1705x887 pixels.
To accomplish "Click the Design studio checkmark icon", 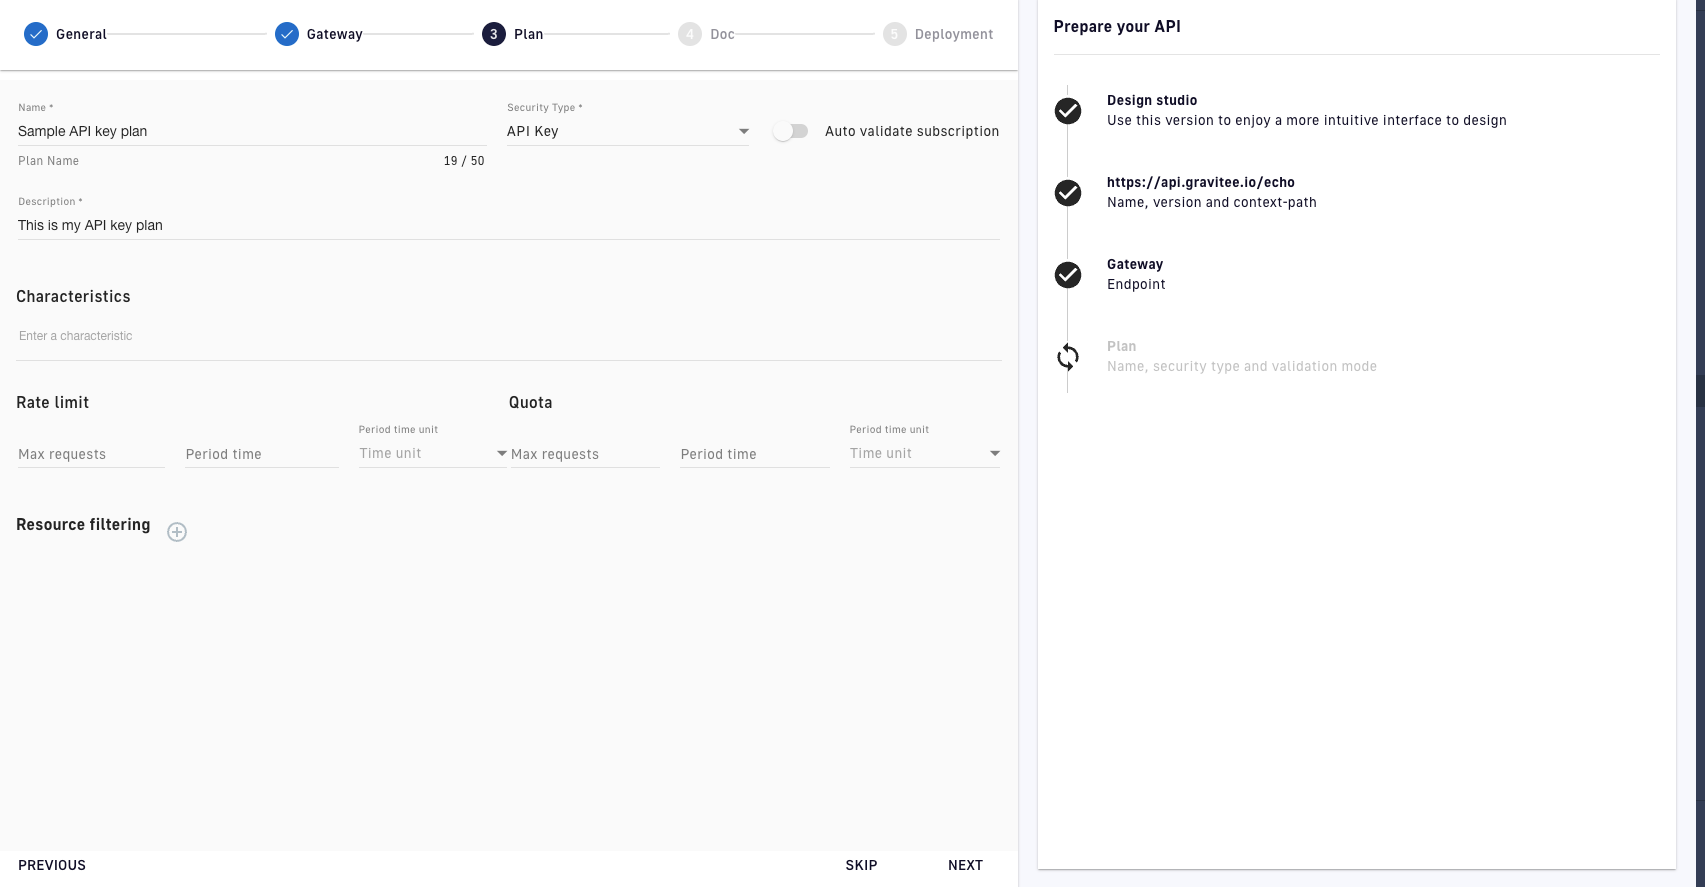I will pyautogui.click(x=1068, y=111).
